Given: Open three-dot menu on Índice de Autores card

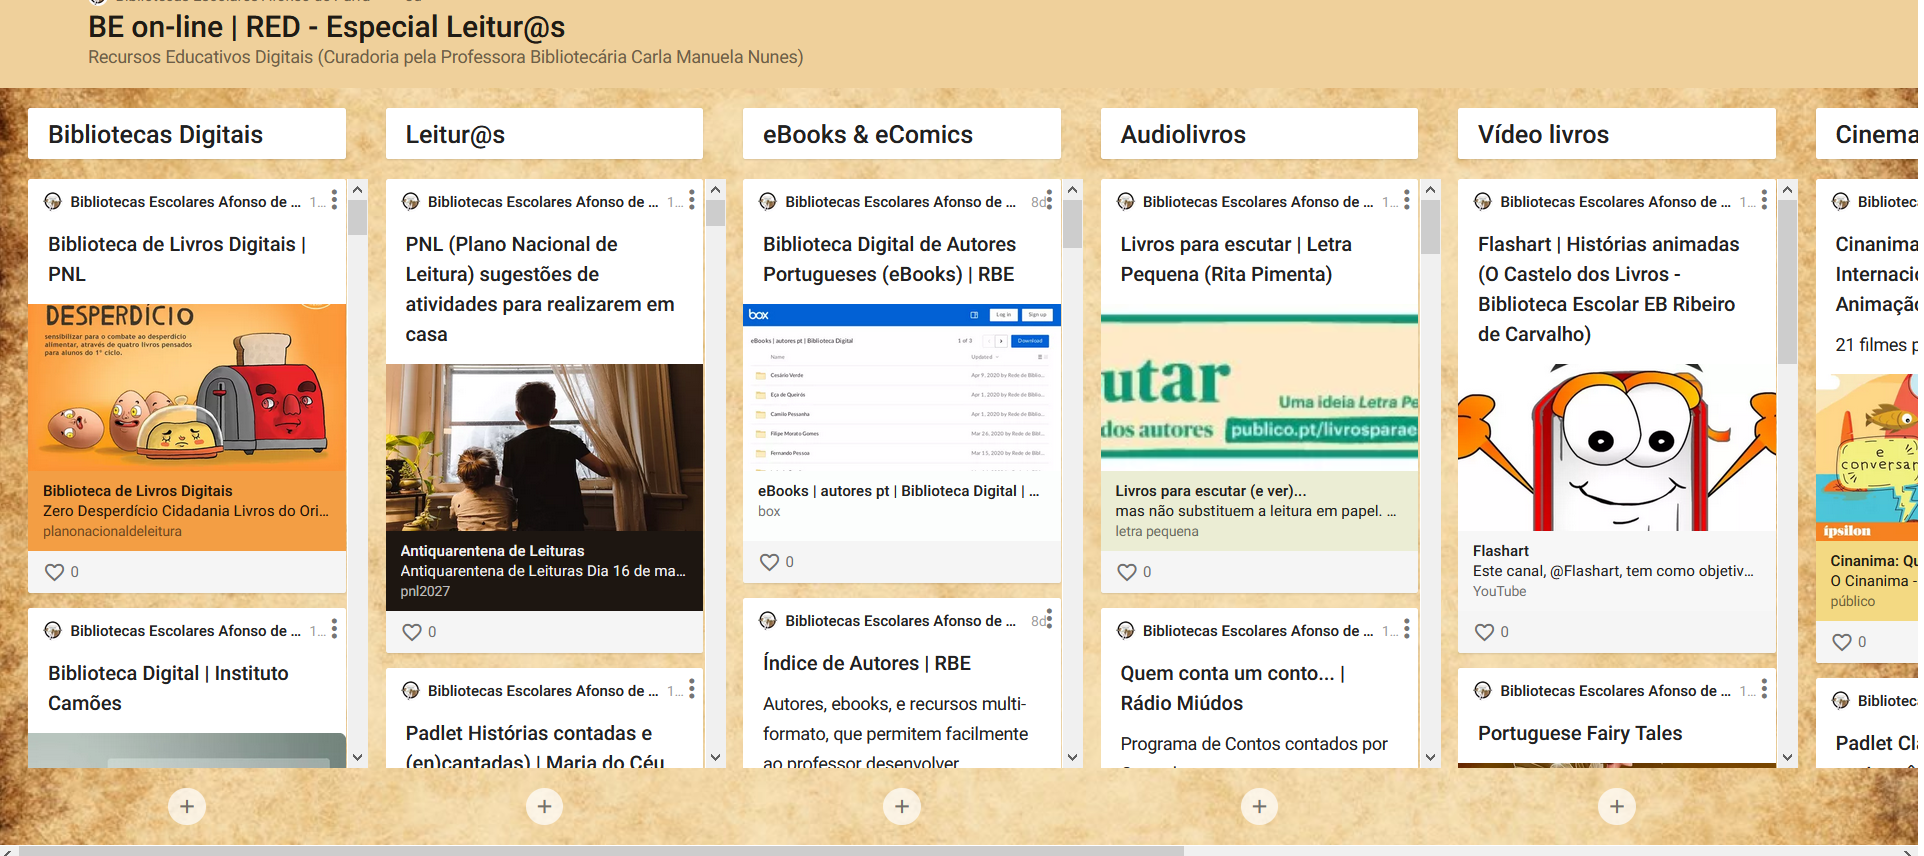Looking at the screenshot, I should (1049, 620).
